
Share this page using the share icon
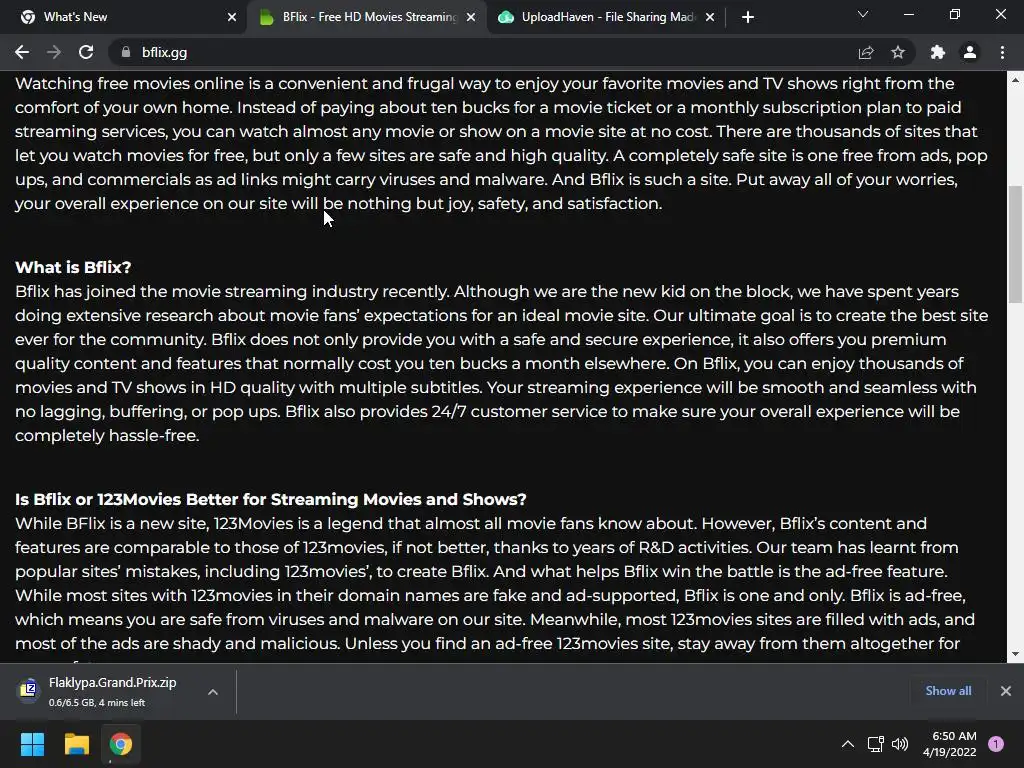tap(866, 52)
